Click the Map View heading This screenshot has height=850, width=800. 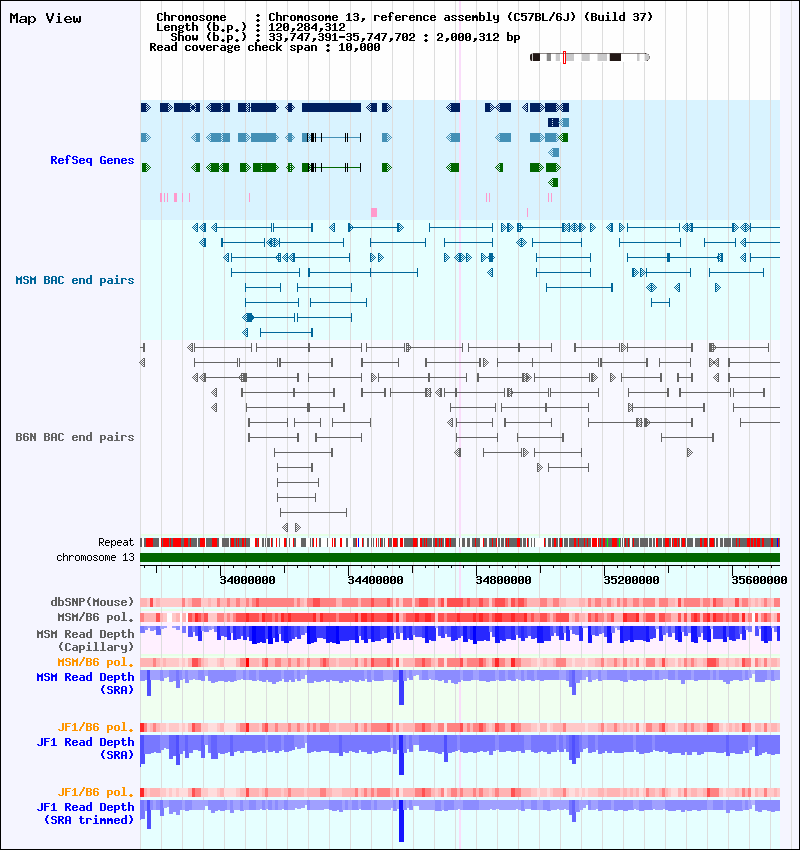(x=46, y=18)
